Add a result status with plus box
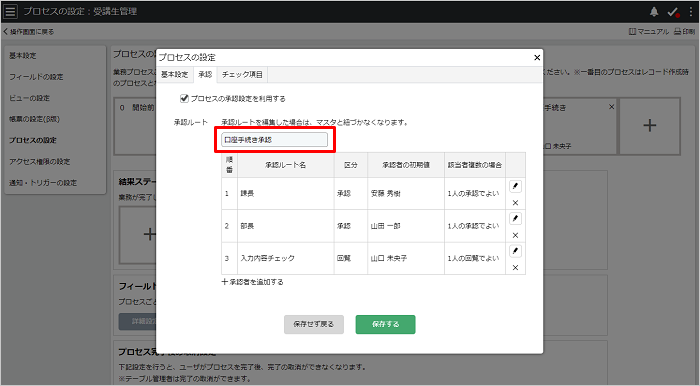The height and width of the screenshot is (386, 700). 149,234
